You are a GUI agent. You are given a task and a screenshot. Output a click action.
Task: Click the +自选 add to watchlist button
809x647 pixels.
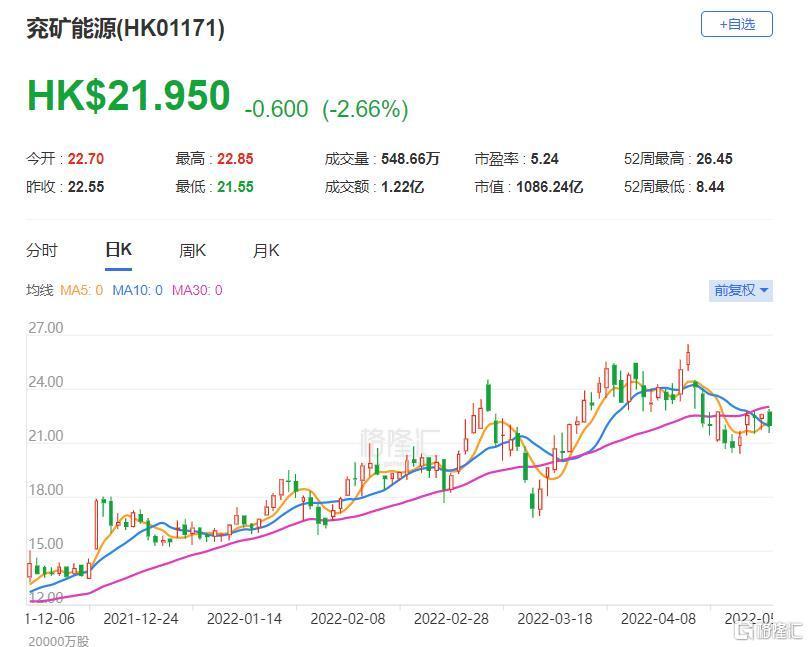[x=736, y=24]
